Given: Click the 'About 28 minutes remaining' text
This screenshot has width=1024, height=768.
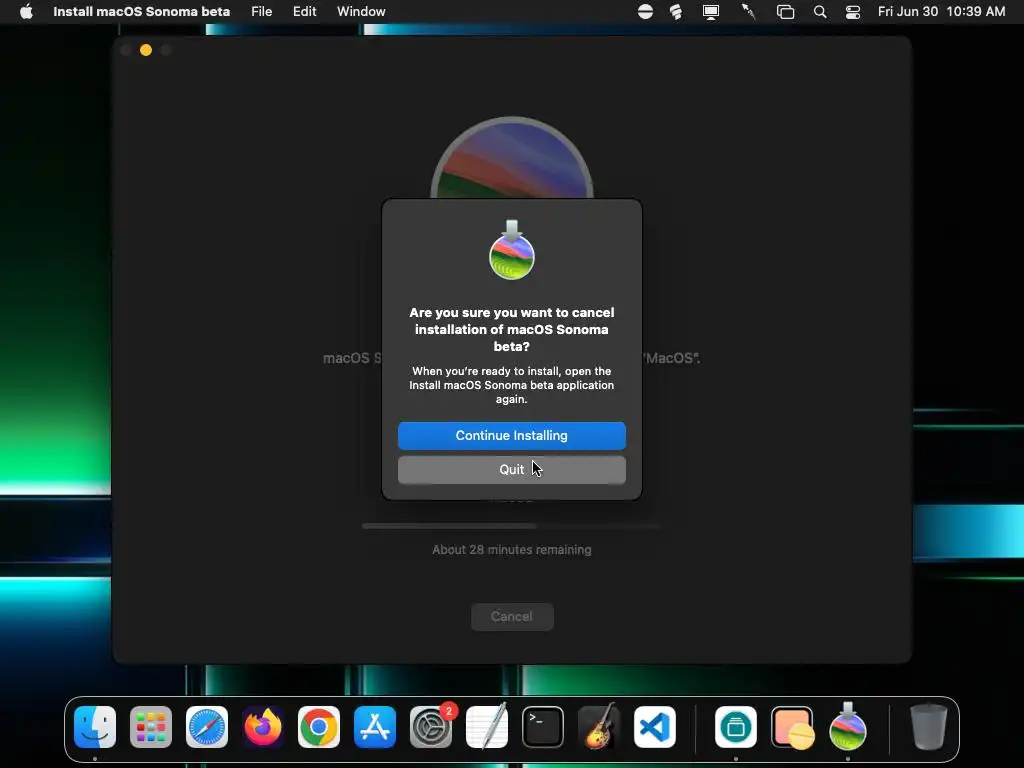Looking at the screenshot, I should pyautogui.click(x=512, y=550).
